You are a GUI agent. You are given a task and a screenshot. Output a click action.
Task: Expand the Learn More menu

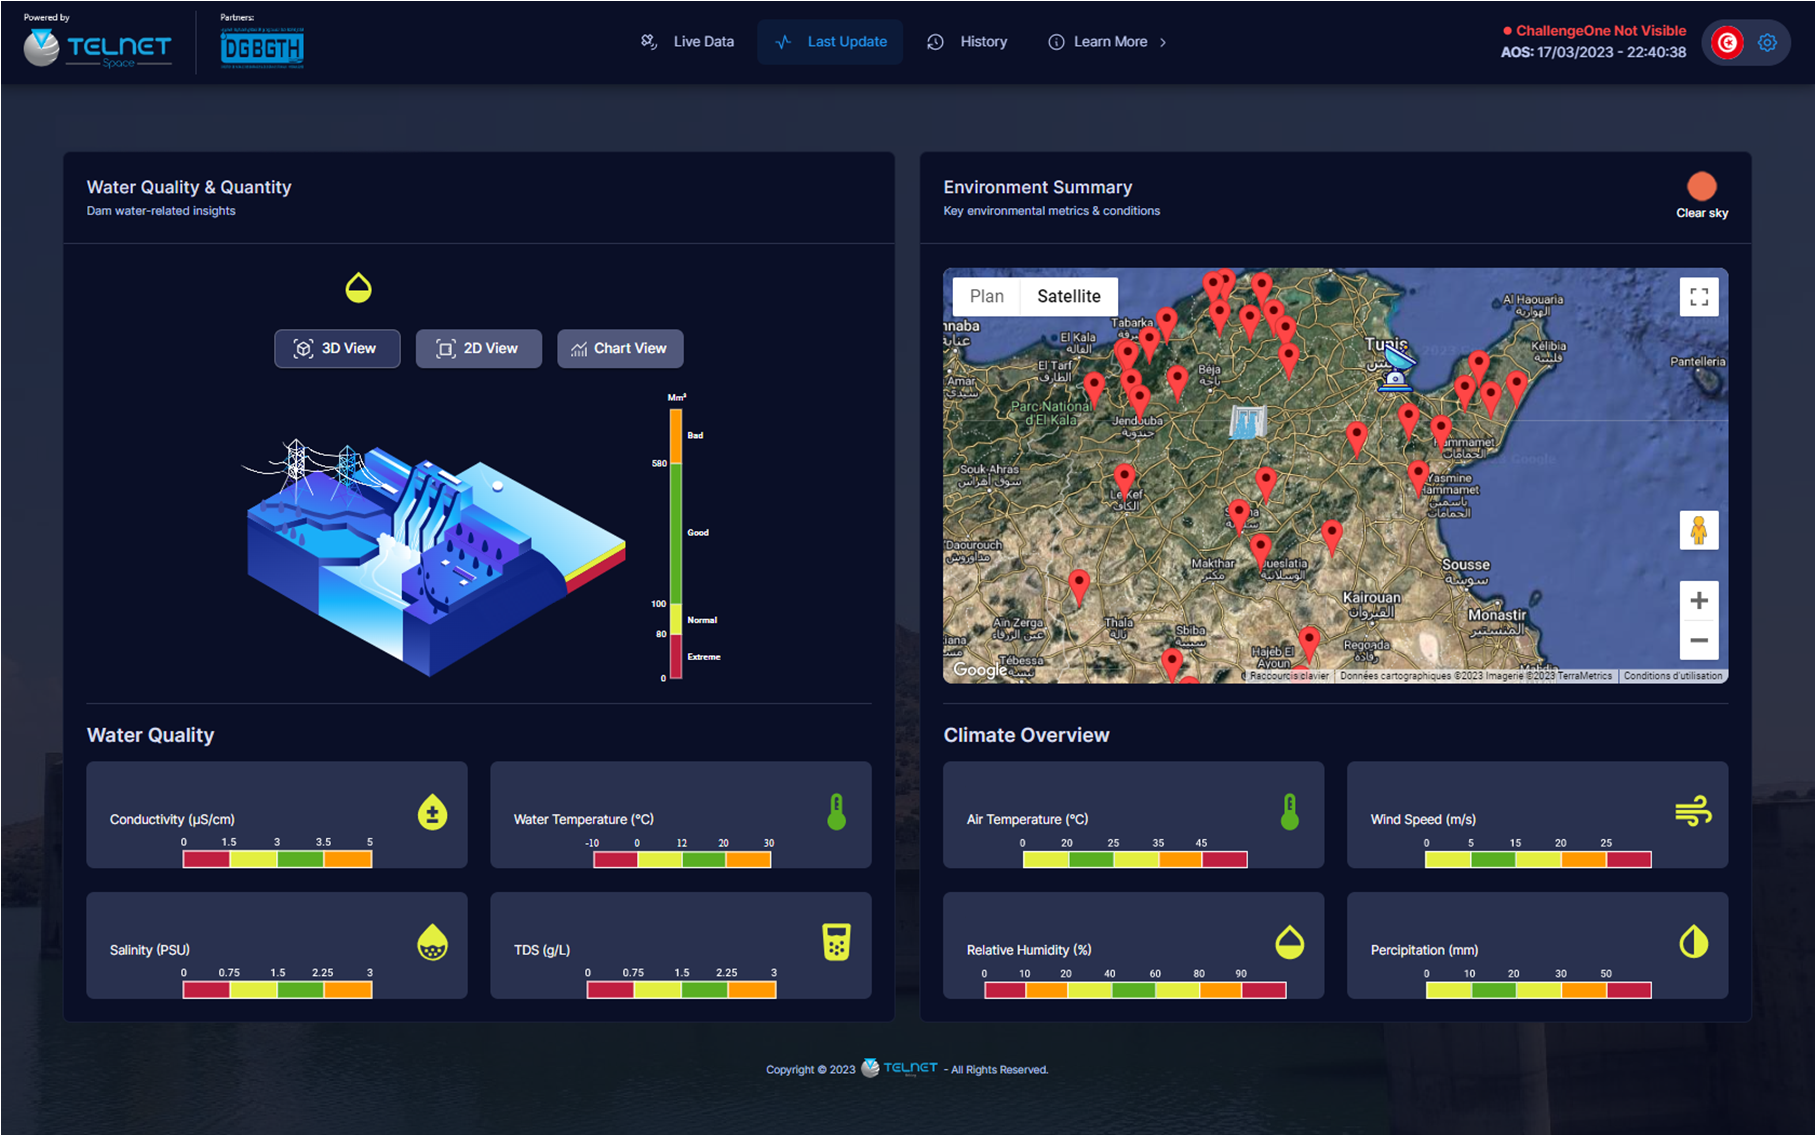tap(1108, 42)
